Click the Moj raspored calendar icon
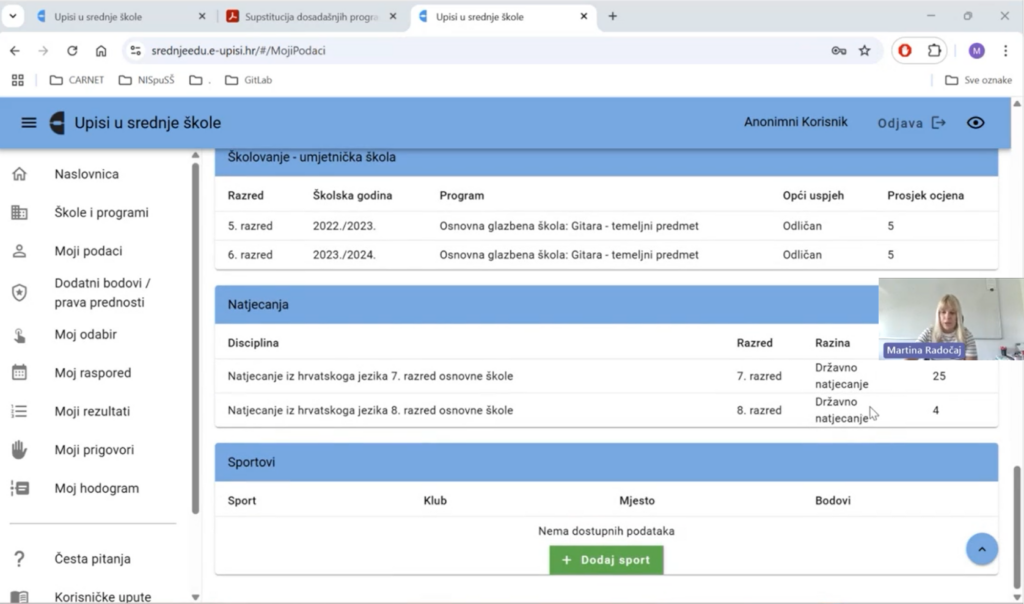1024x604 pixels. coord(19,373)
